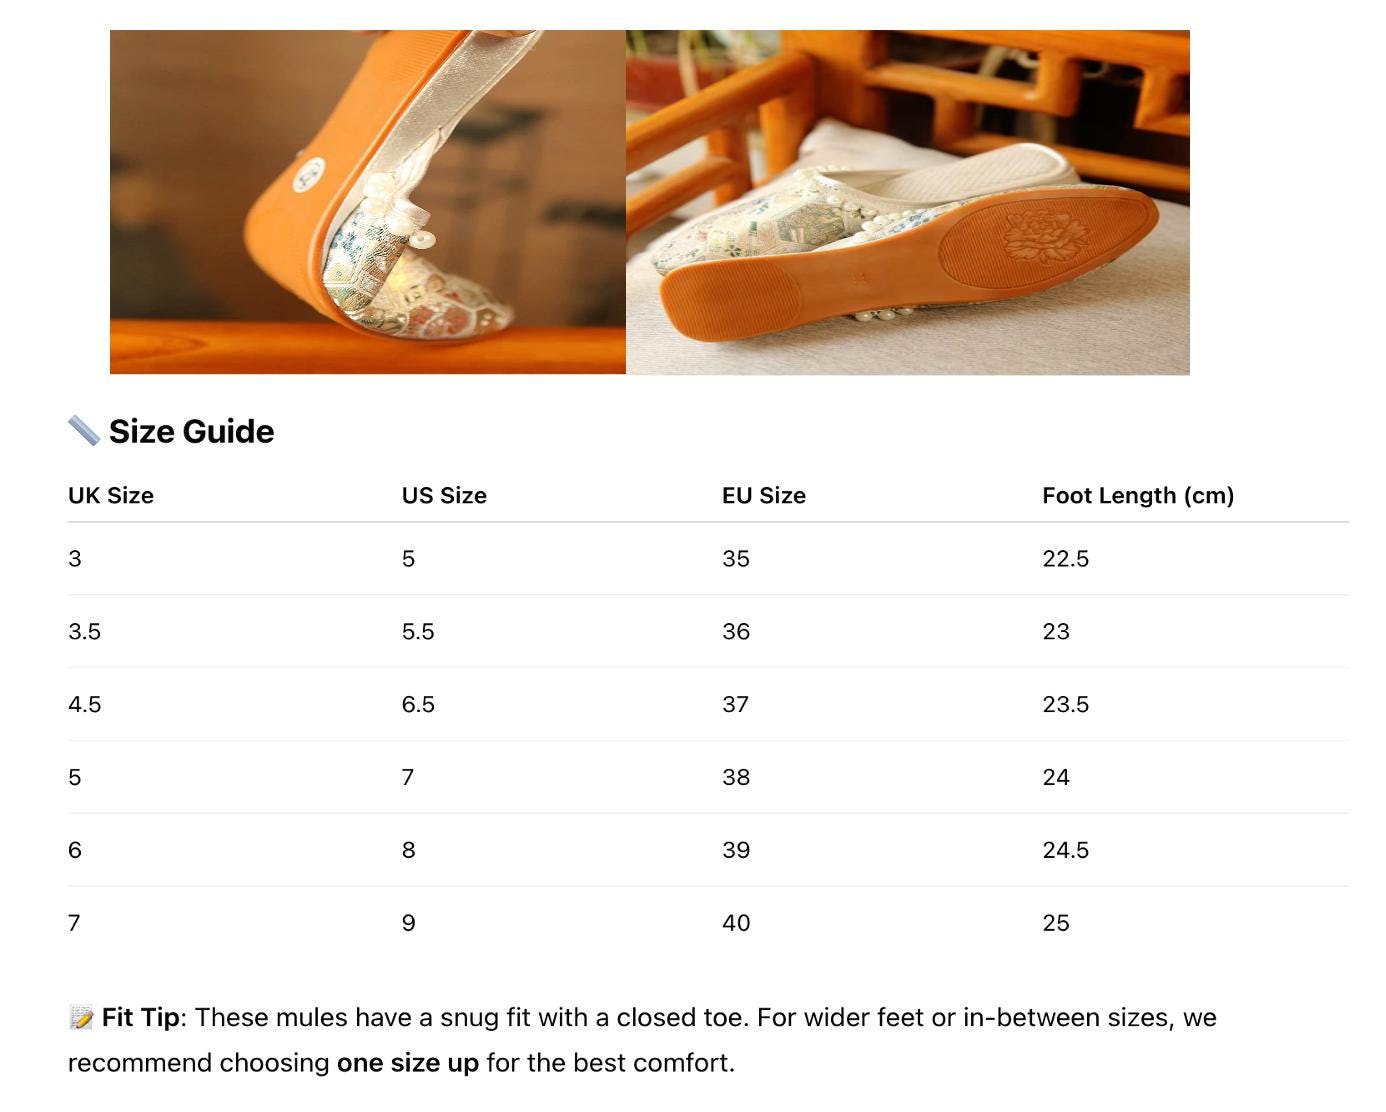Click the bold "one size up" text

(408, 1063)
